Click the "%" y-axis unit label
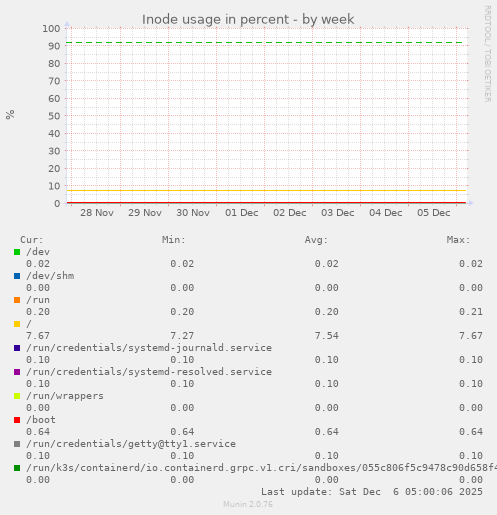The height and width of the screenshot is (515, 497). [10, 115]
